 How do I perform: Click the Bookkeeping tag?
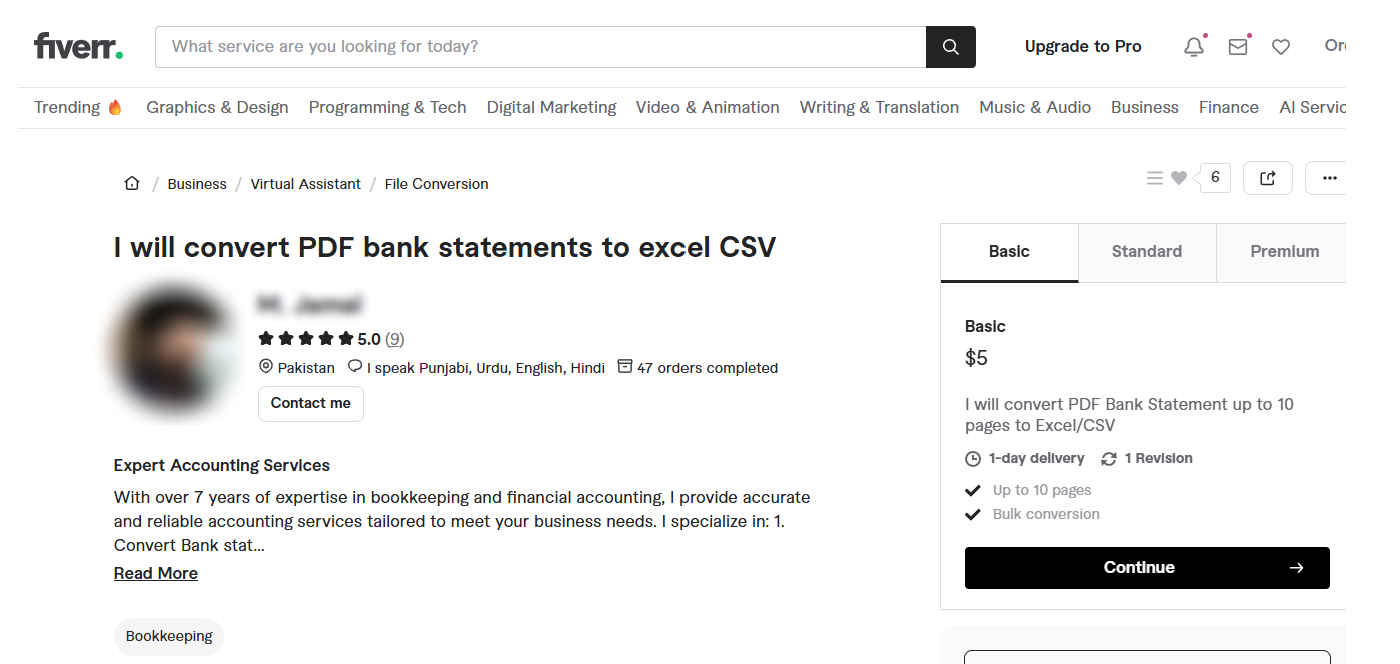pyautogui.click(x=168, y=636)
